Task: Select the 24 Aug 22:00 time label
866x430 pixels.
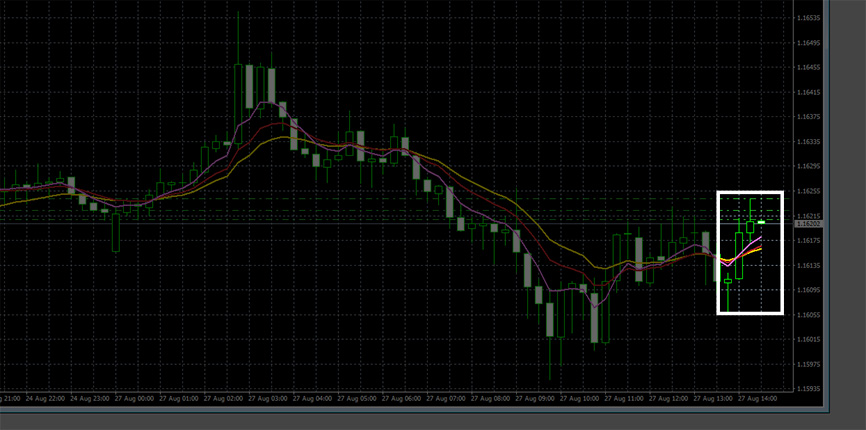Action: click(45, 398)
